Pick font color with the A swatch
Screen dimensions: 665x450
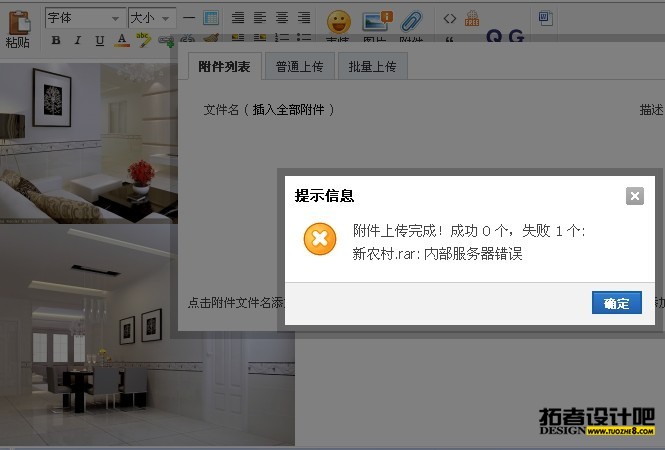[x=122, y=41]
